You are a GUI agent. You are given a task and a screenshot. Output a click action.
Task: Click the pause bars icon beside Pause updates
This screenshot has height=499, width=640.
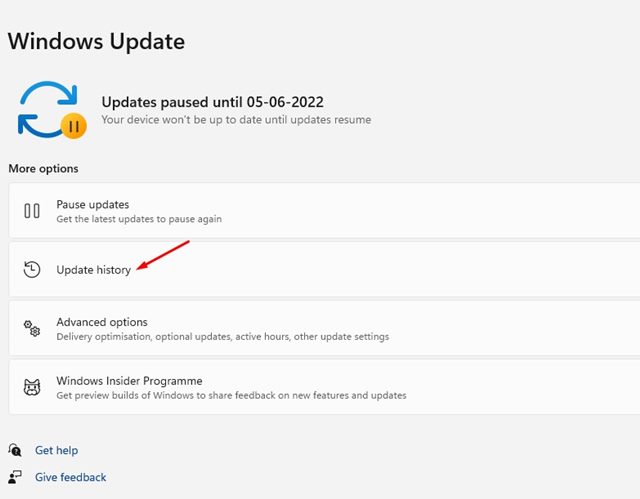click(x=32, y=211)
